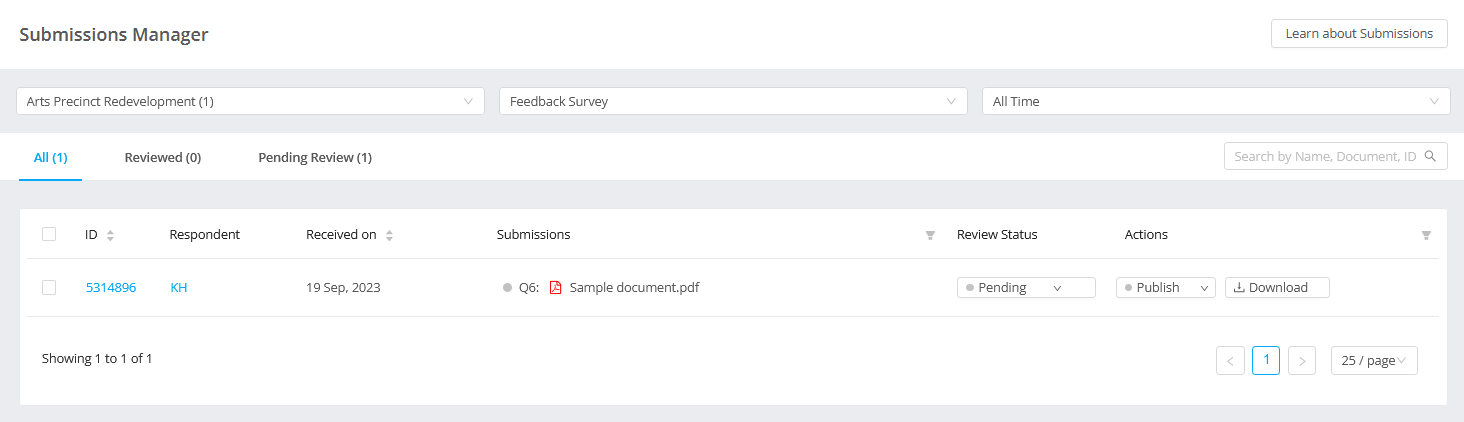The image size is (1464, 422).
Task: Switch to the Pending Review (1) tab
Action: (x=315, y=157)
